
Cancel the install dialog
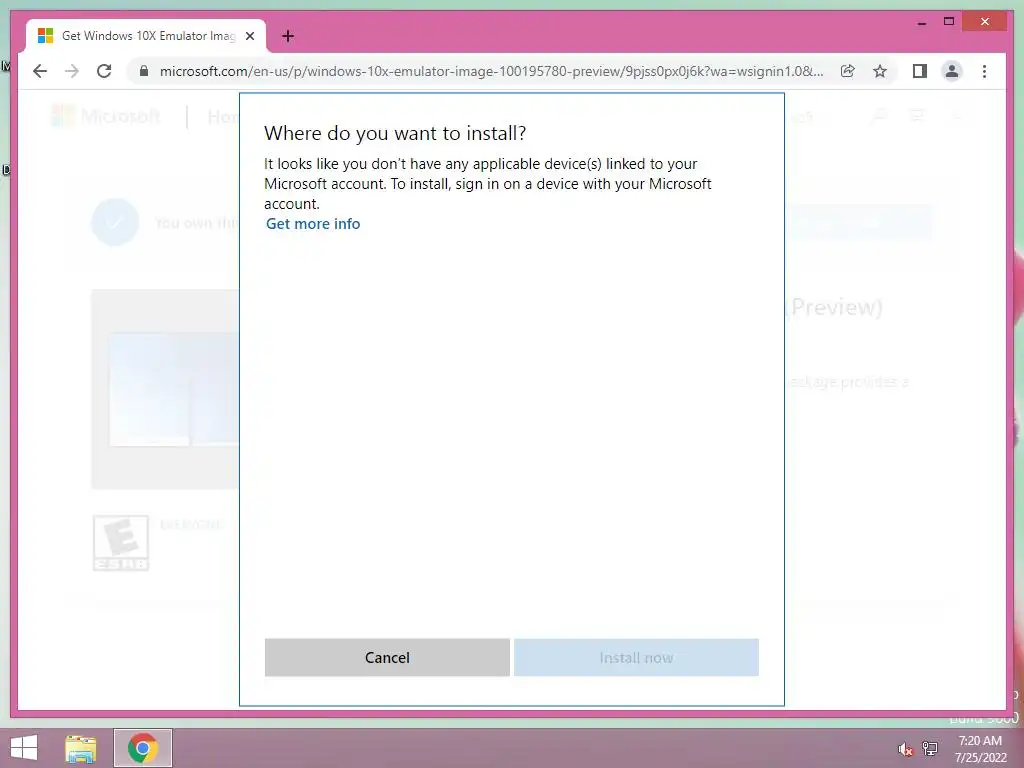coord(387,658)
